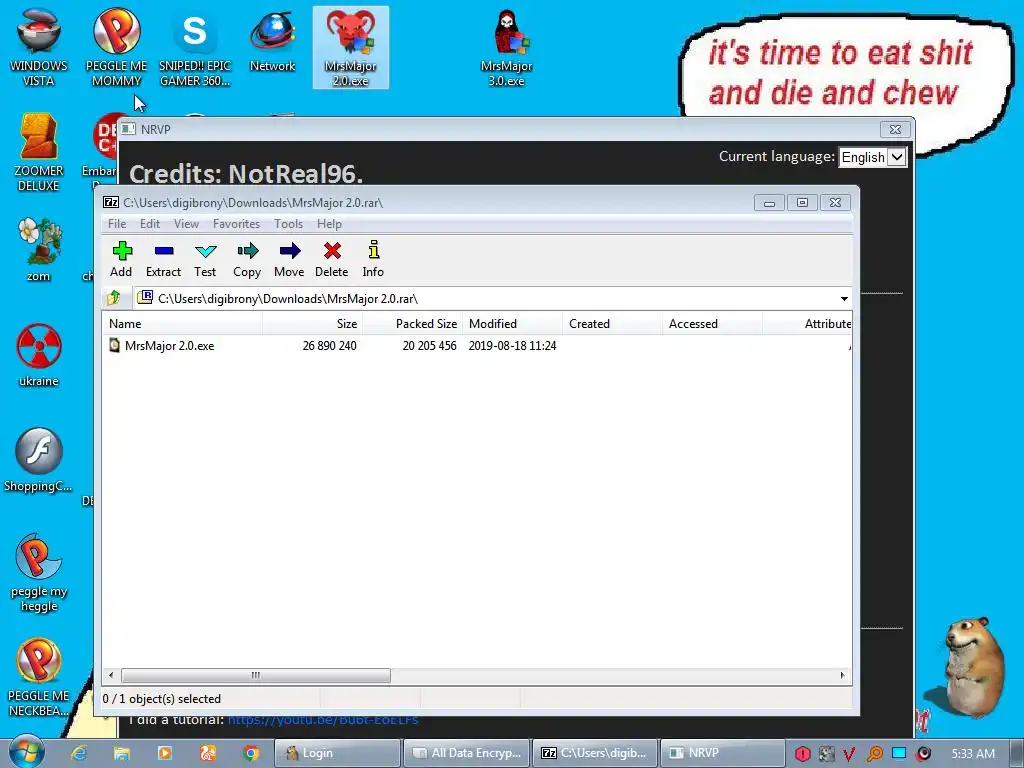Open the File menu

[x=117, y=224]
